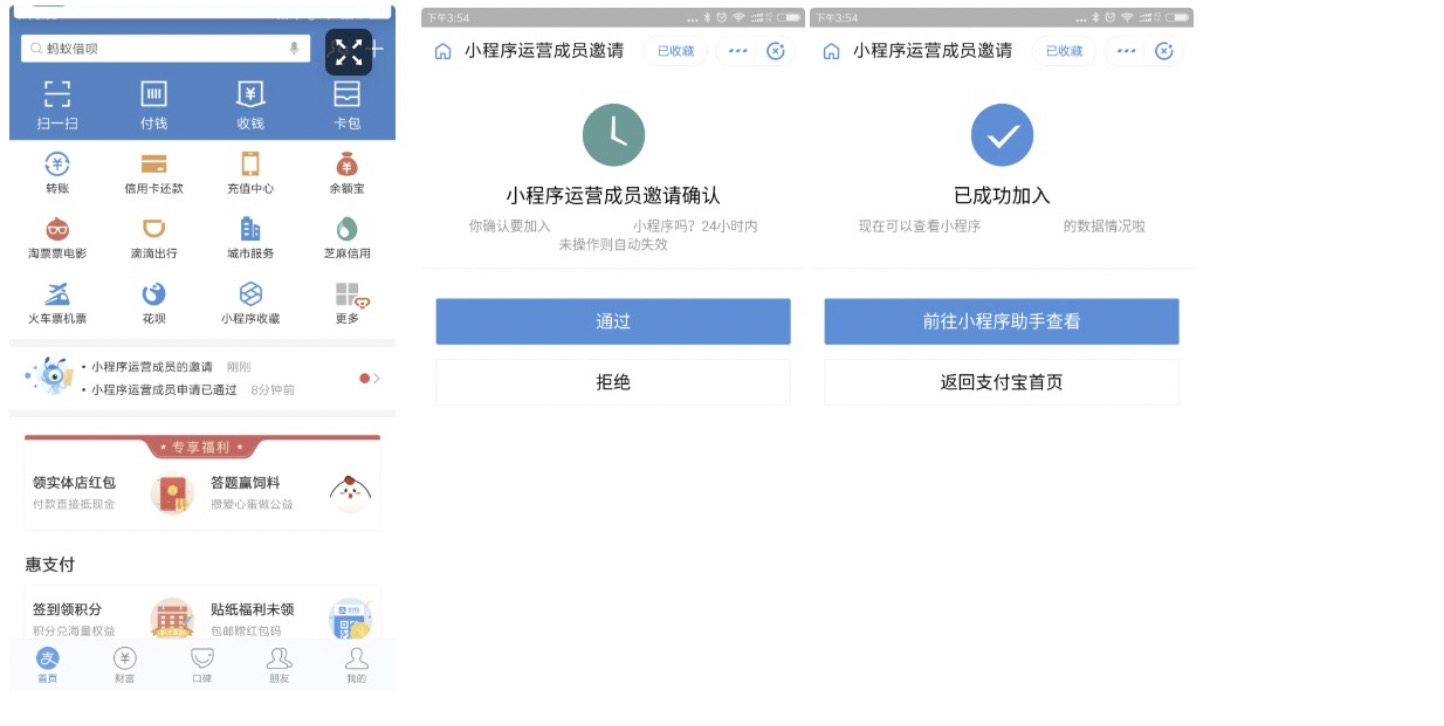Open three-dot menu on invitation confirm page
The width and height of the screenshot is (1444, 726).
tap(738, 51)
